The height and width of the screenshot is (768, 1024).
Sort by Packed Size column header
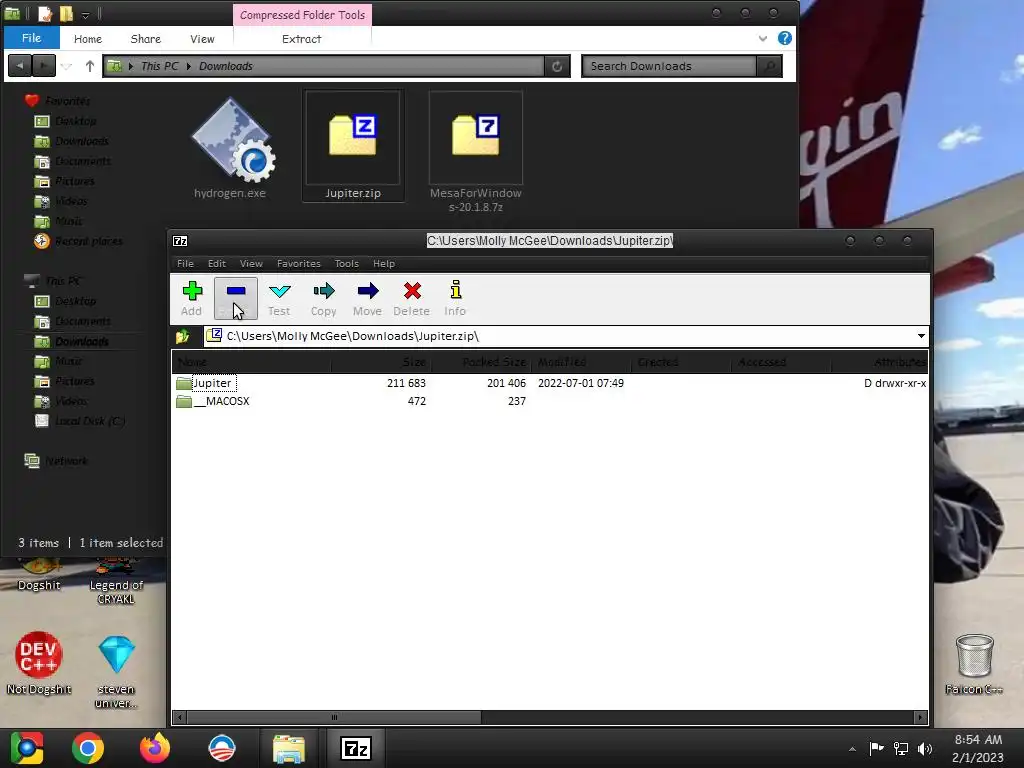tap(482, 362)
